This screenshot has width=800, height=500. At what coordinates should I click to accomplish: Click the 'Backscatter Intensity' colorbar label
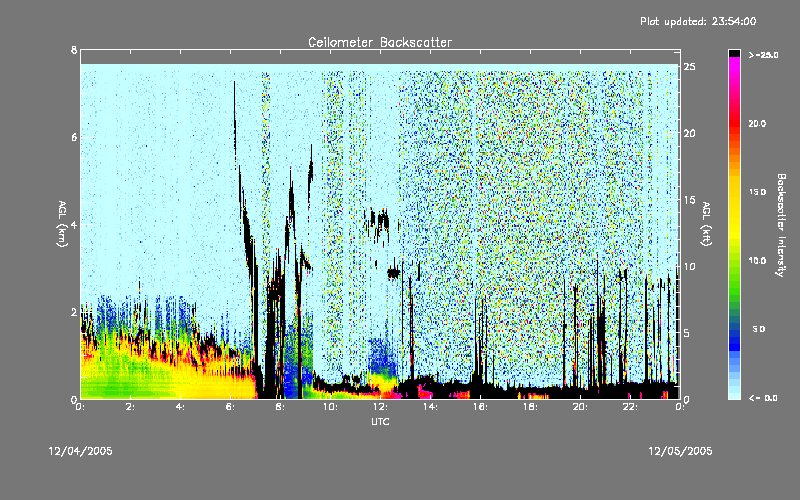pos(781,225)
